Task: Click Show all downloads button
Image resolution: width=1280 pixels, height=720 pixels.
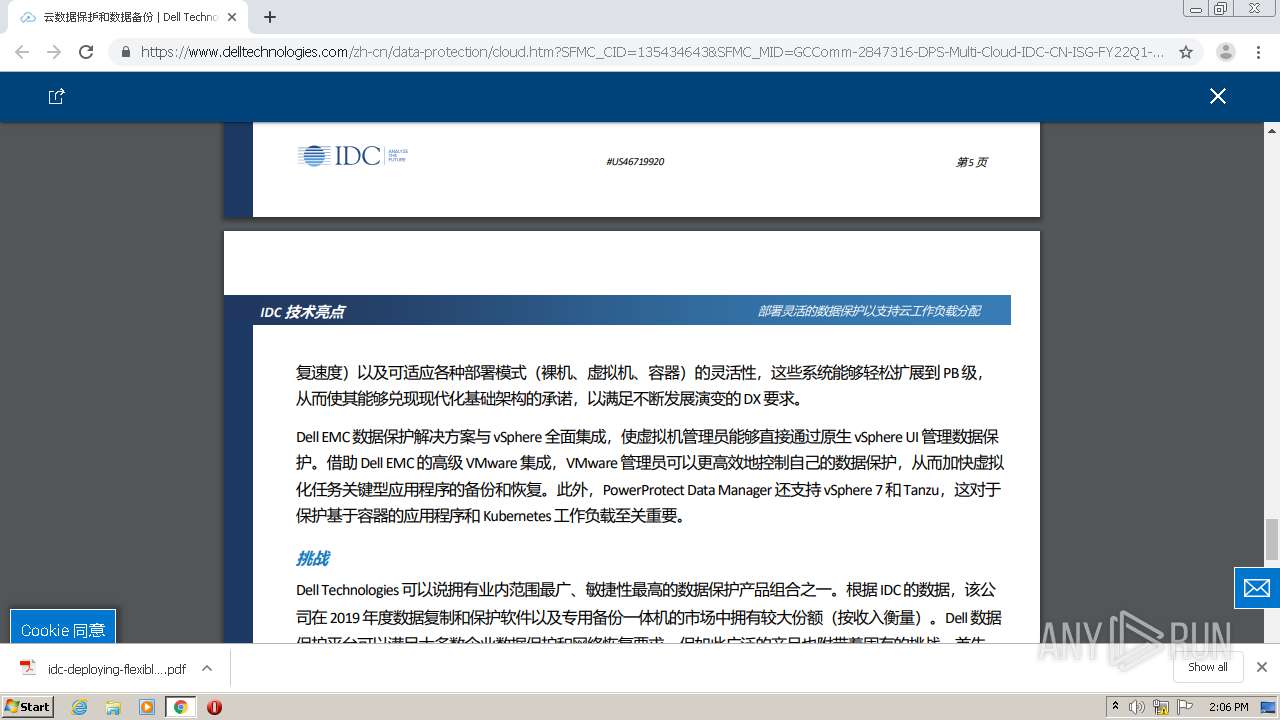Action: [1208, 667]
